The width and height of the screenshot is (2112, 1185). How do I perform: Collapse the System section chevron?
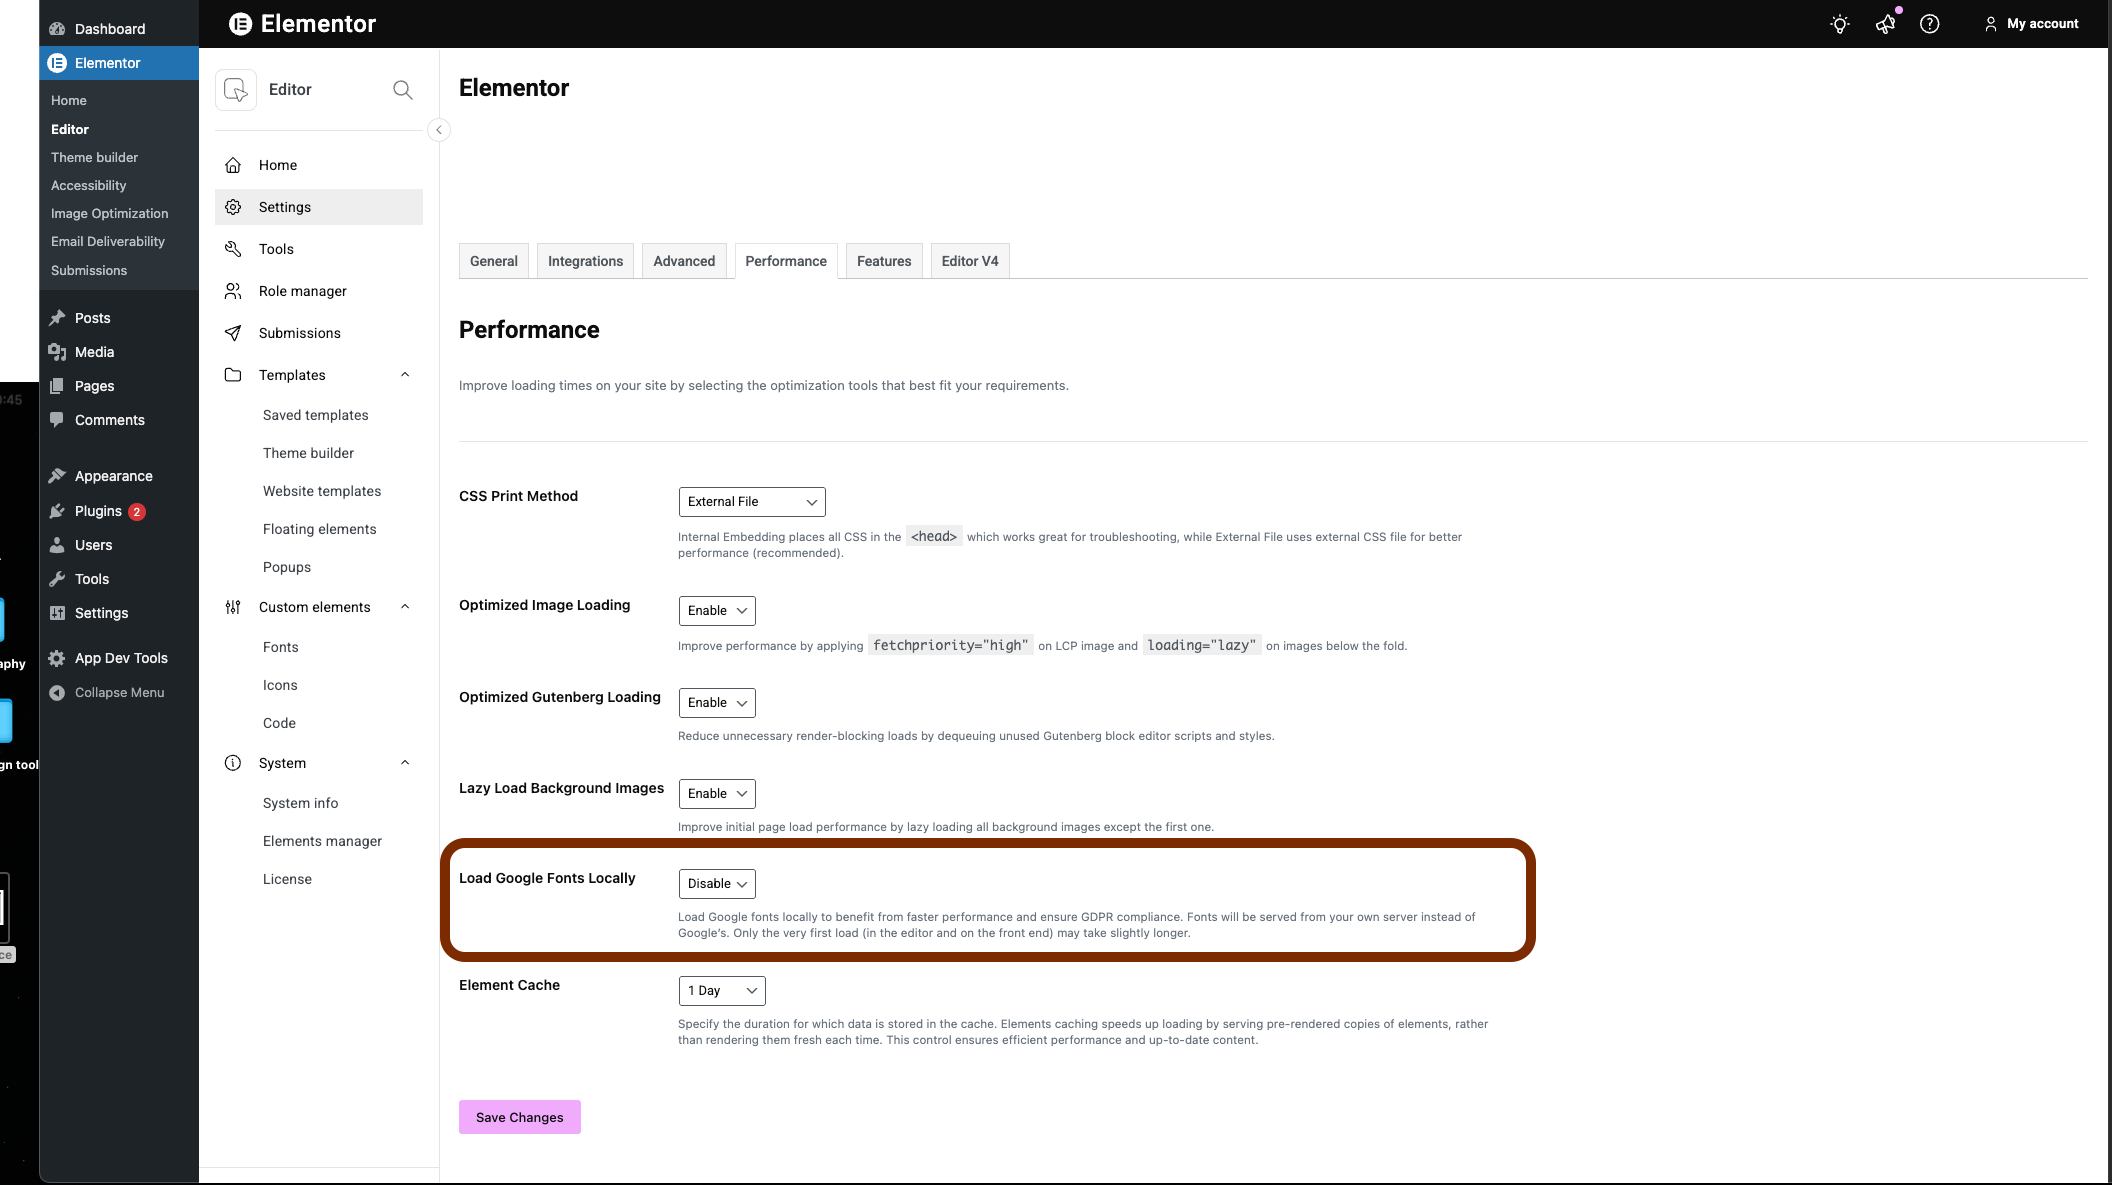tap(405, 763)
